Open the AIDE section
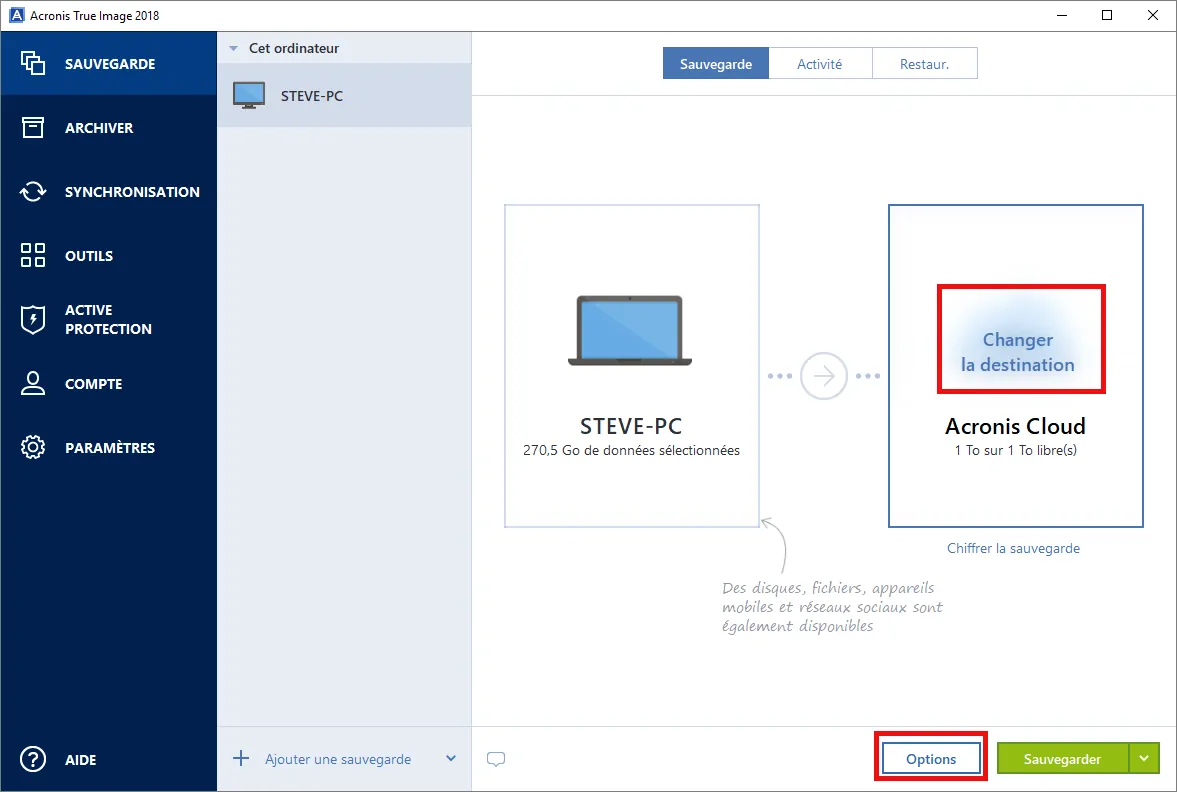 [x=80, y=760]
